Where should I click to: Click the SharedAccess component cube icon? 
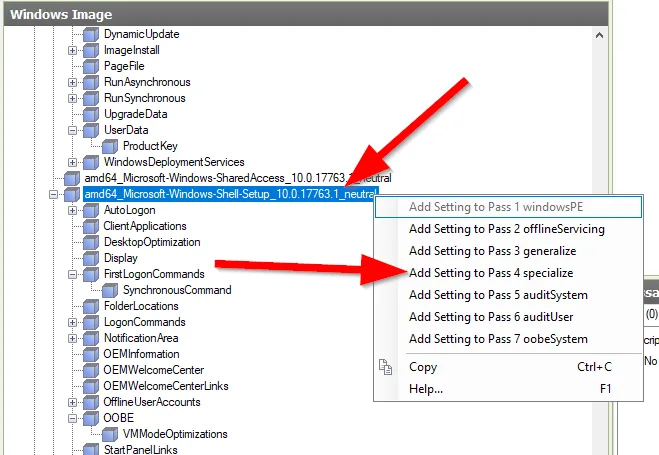72,178
